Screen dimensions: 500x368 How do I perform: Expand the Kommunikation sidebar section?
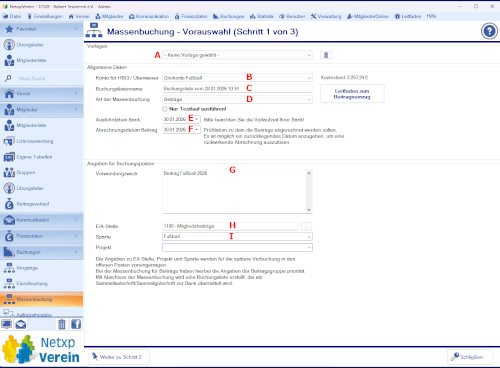76,220
